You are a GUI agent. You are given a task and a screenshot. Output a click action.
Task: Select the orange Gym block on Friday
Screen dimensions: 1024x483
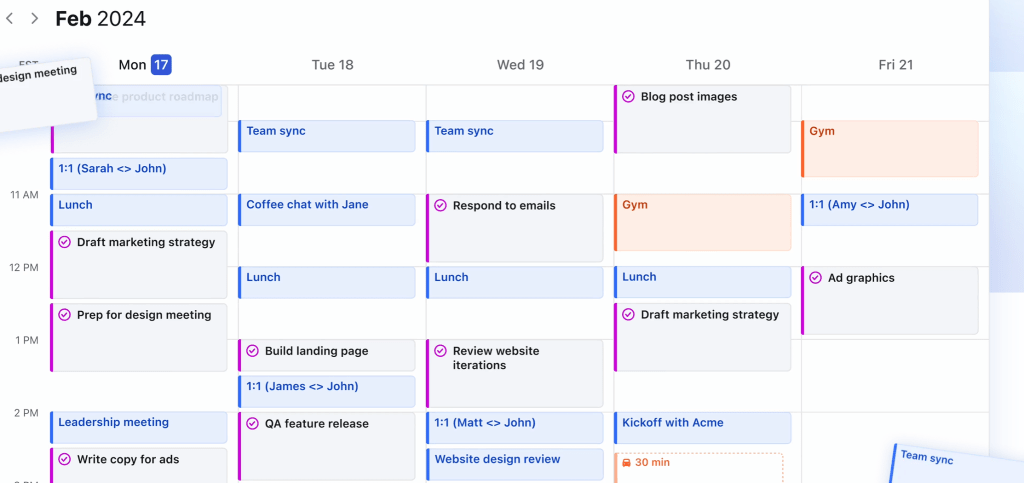point(889,148)
